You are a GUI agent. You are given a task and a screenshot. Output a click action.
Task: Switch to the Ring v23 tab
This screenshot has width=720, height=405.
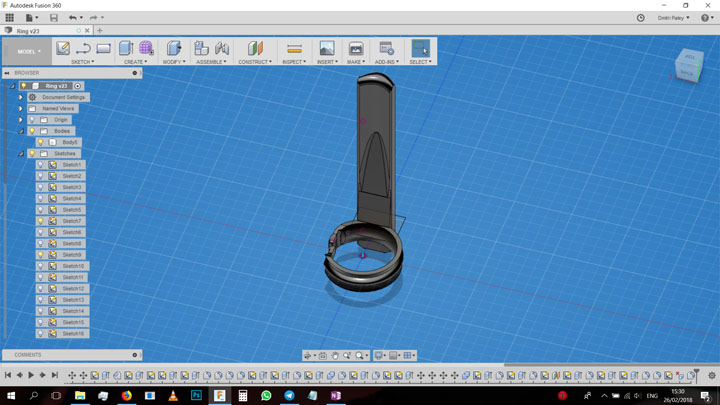pos(28,31)
